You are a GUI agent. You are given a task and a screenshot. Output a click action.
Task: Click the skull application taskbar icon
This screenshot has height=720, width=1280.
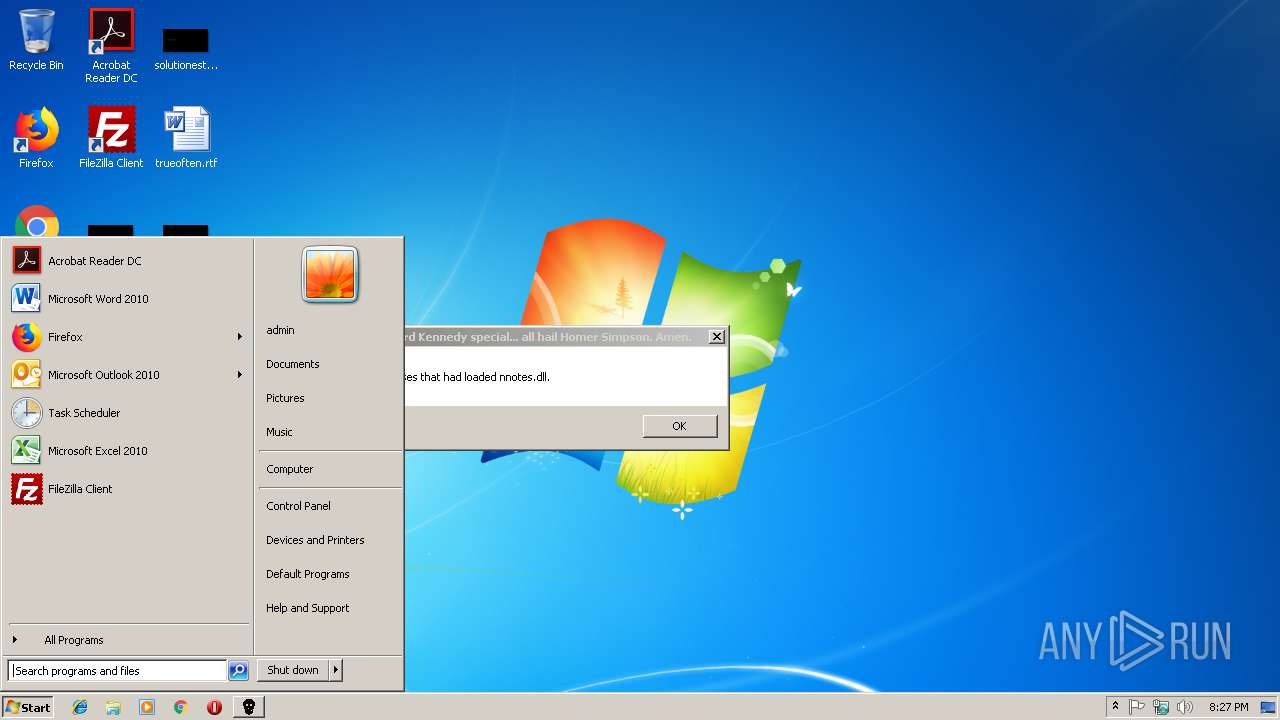[x=249, y=707]
